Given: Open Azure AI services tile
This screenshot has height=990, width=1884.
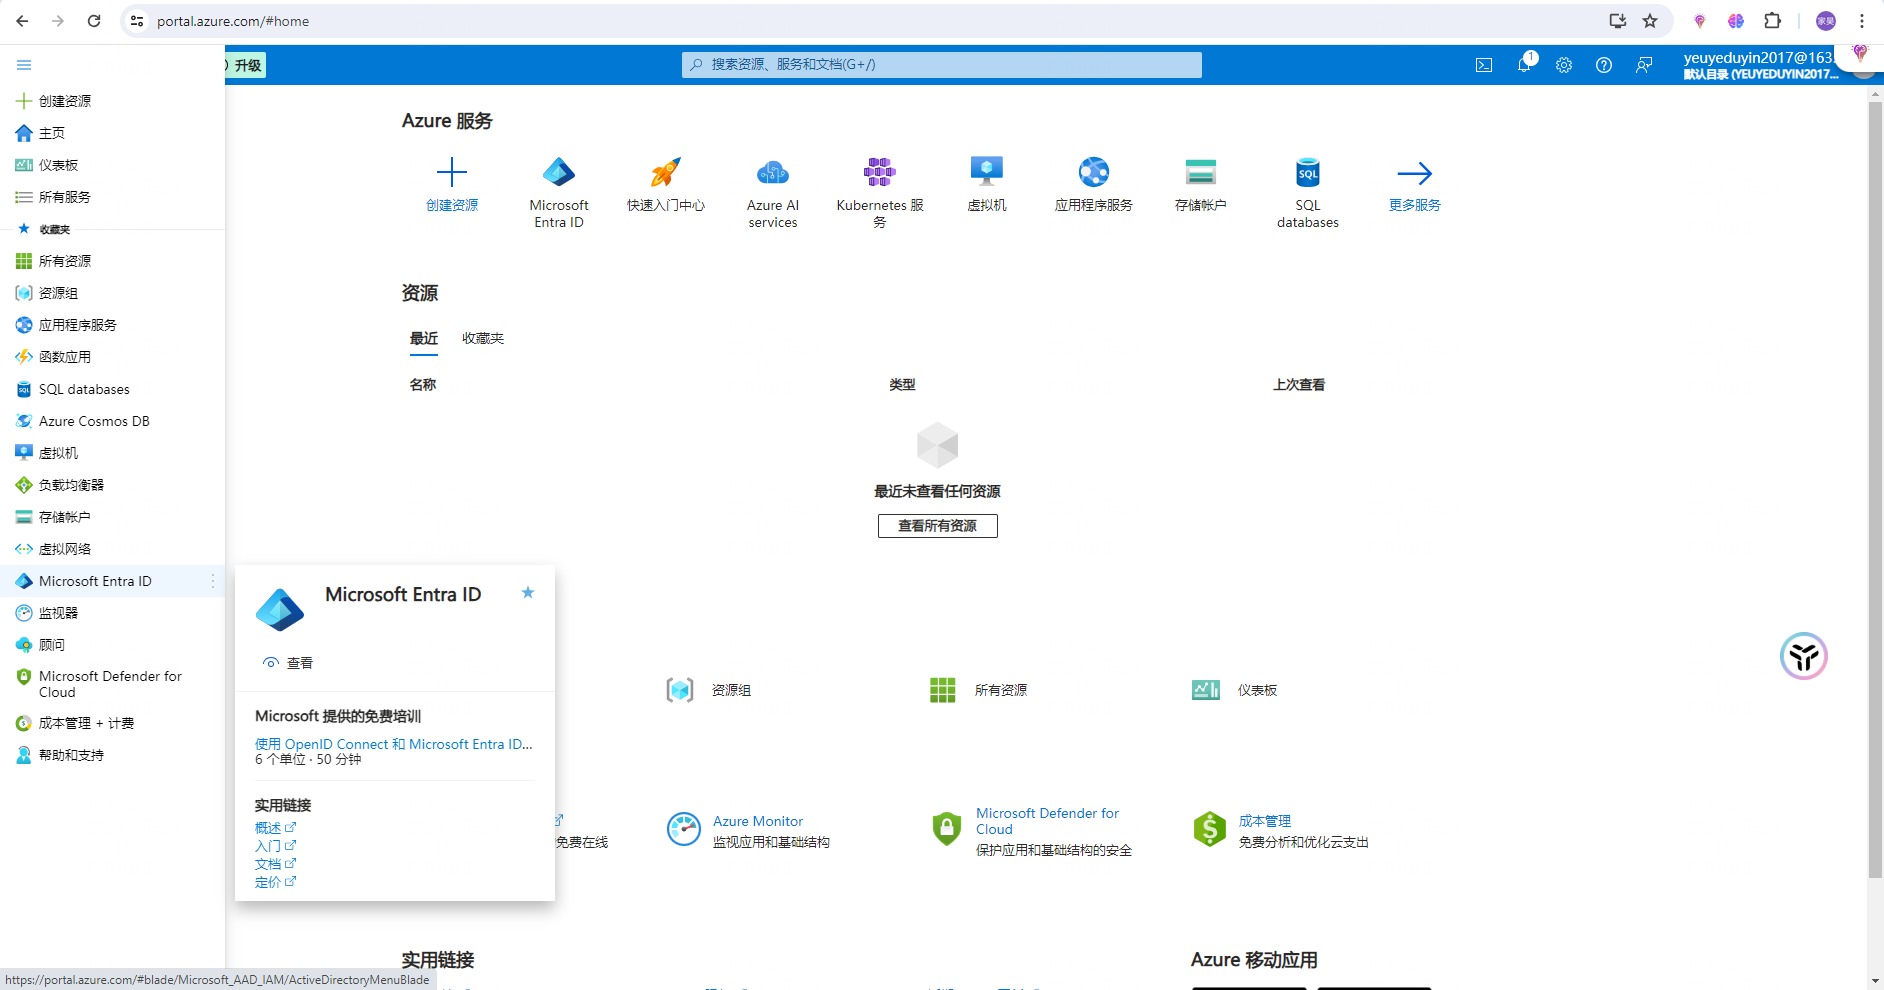Looking at the screenshot, I should pyautogui.click(x=773, y=193).
